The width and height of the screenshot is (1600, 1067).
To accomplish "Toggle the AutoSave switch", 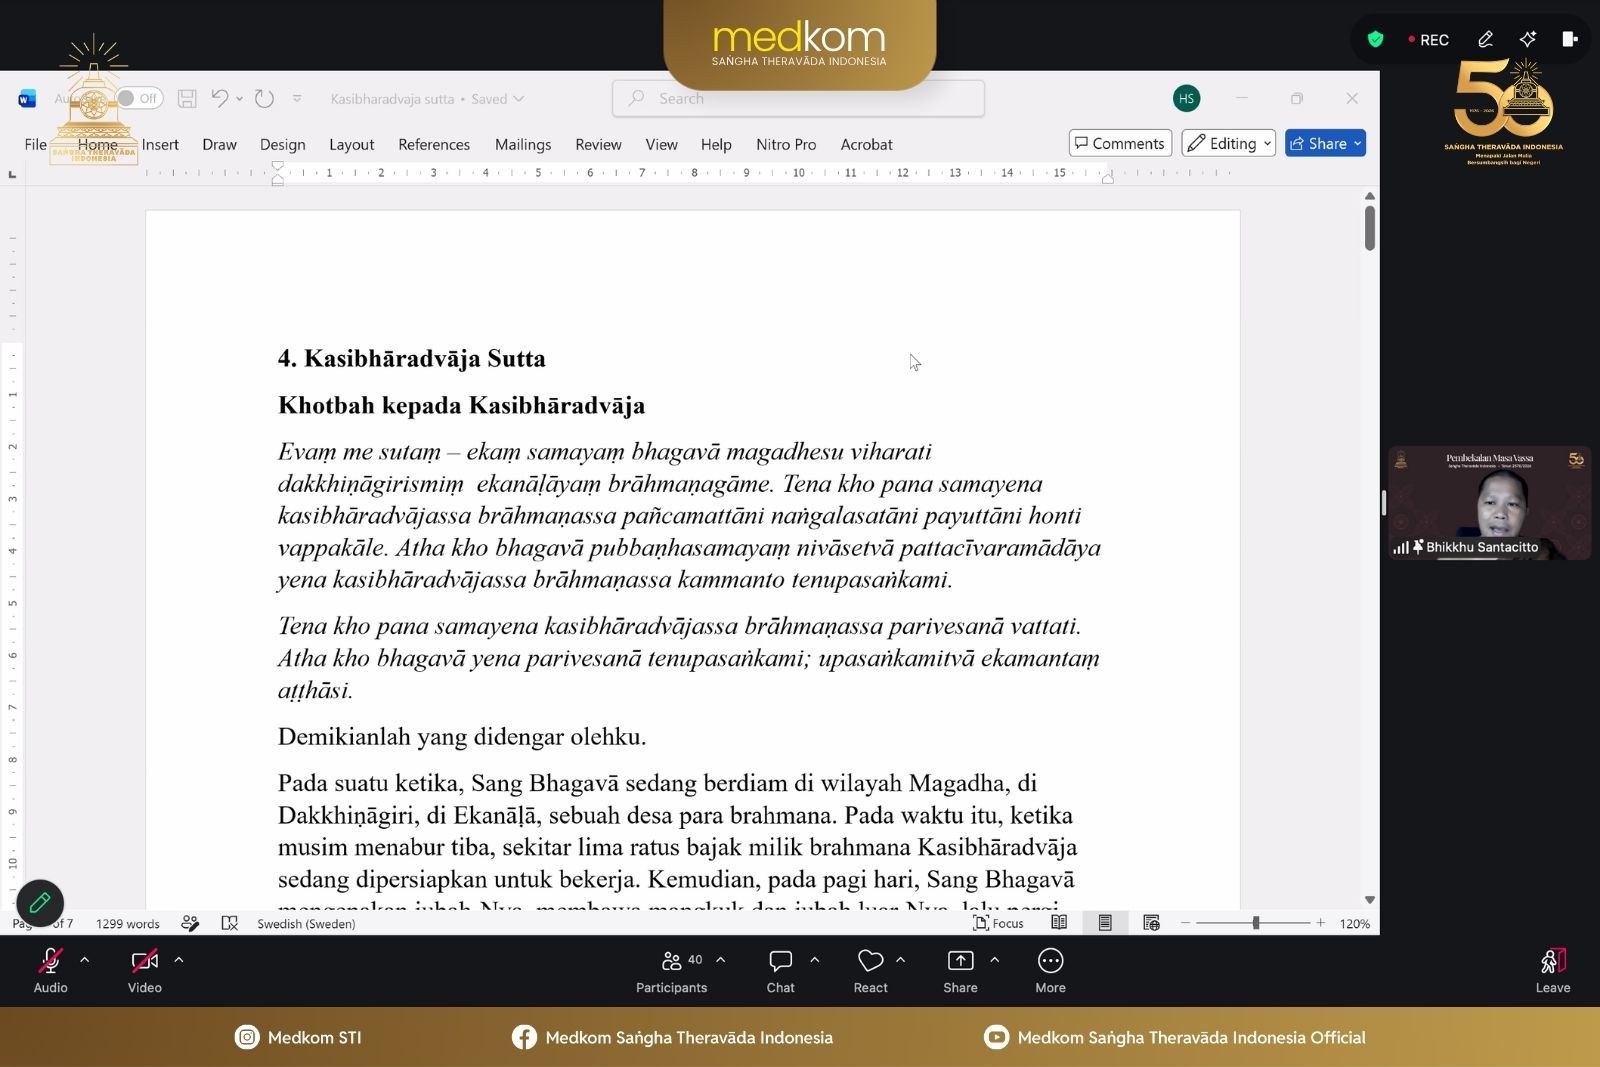I will tap(139, 98).
